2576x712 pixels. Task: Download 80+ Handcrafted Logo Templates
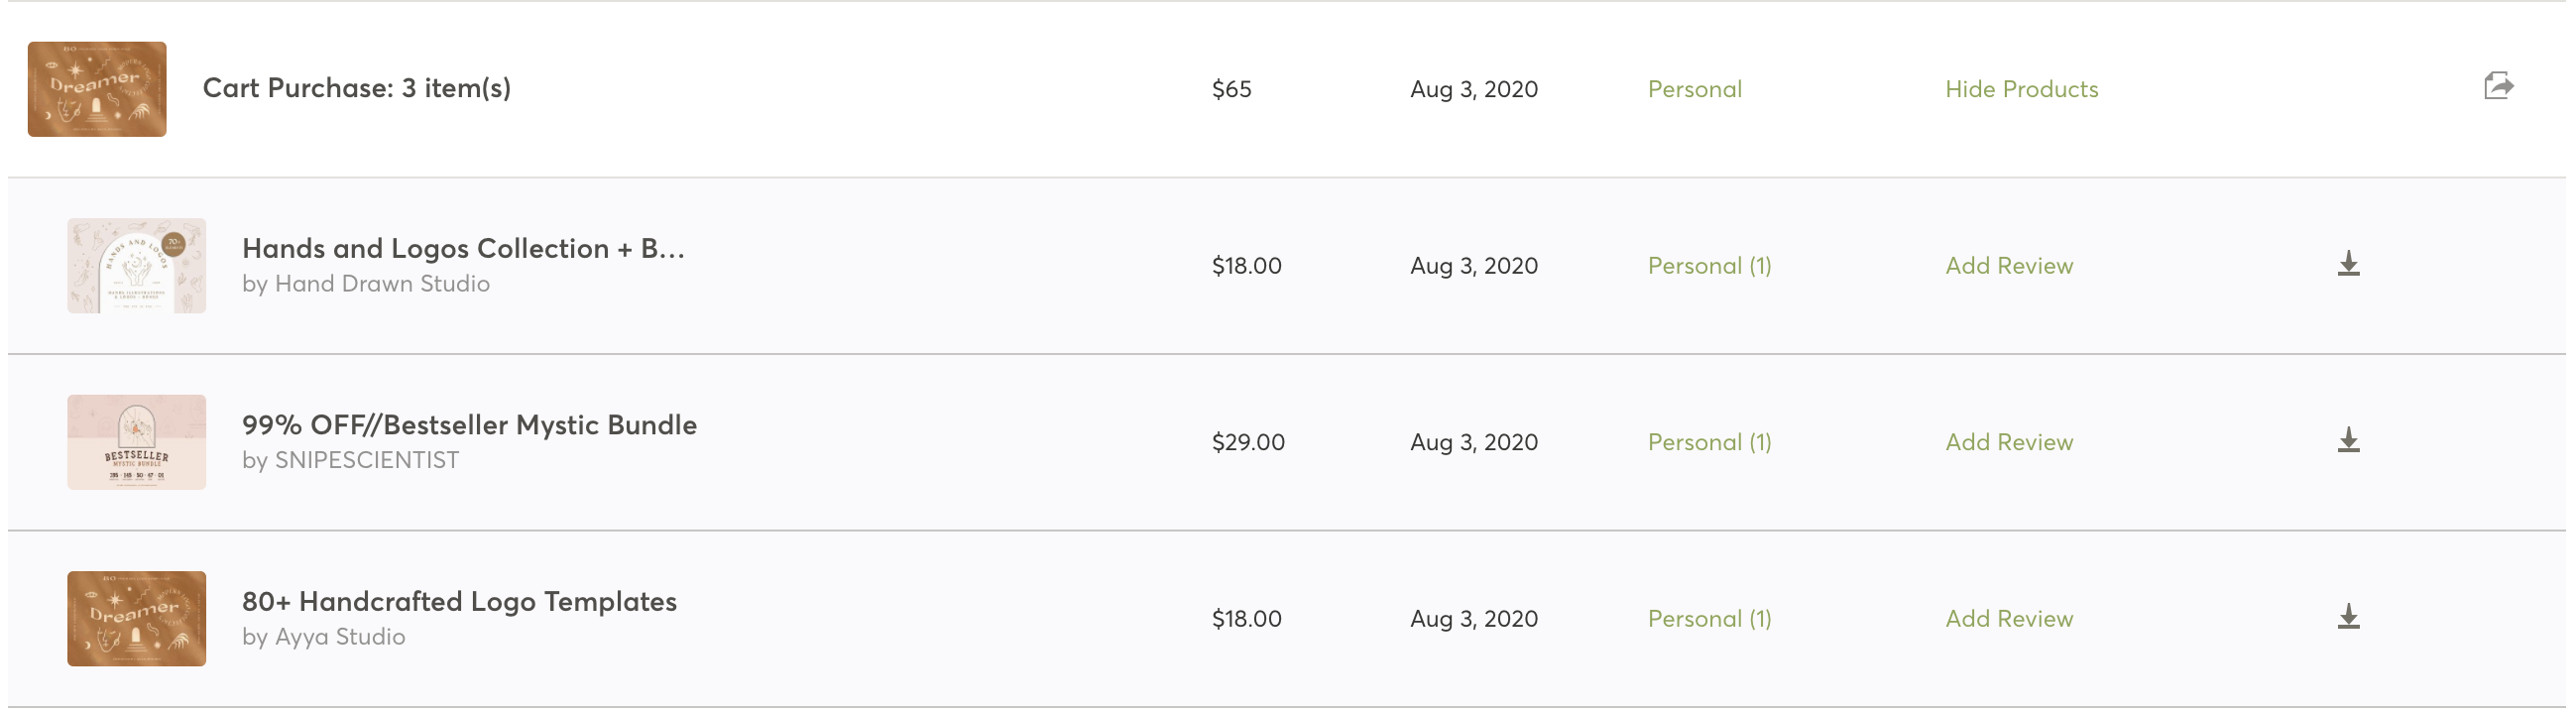click(2349, 617)
